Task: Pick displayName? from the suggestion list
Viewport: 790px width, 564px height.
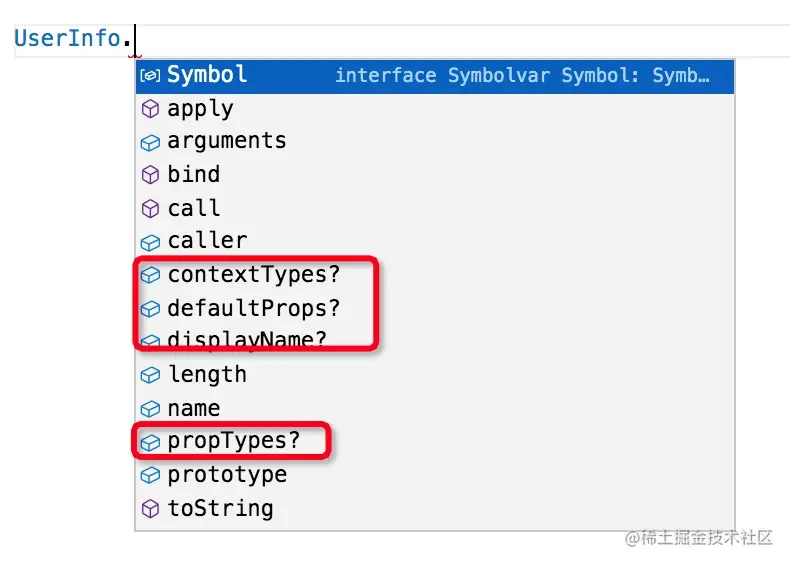Action: click(x=435, y=341)
